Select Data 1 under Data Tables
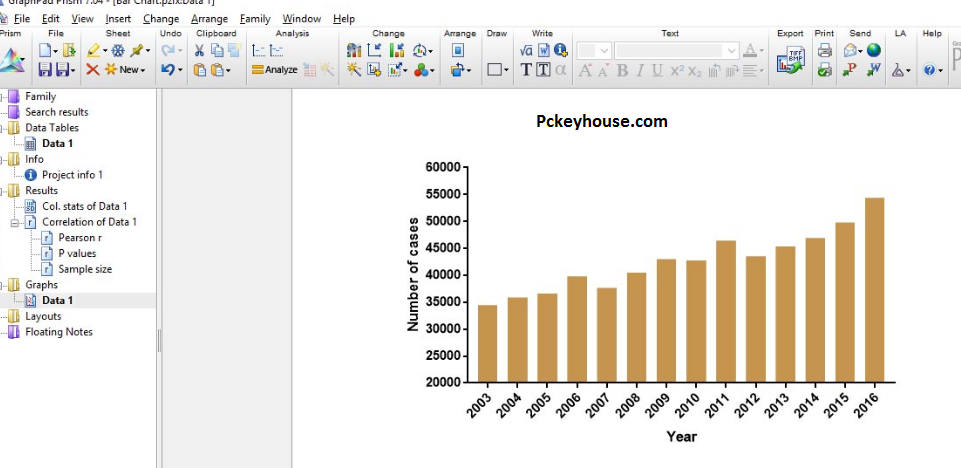 click(57, 143)
